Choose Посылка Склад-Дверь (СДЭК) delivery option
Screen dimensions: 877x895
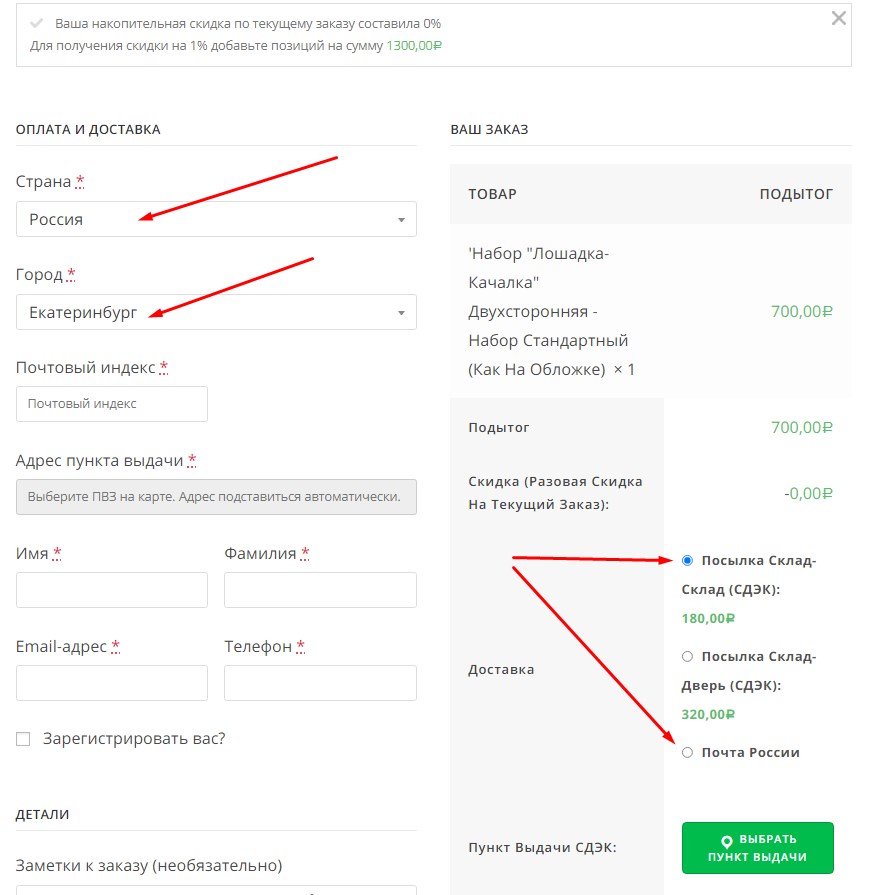click(687, 656)
